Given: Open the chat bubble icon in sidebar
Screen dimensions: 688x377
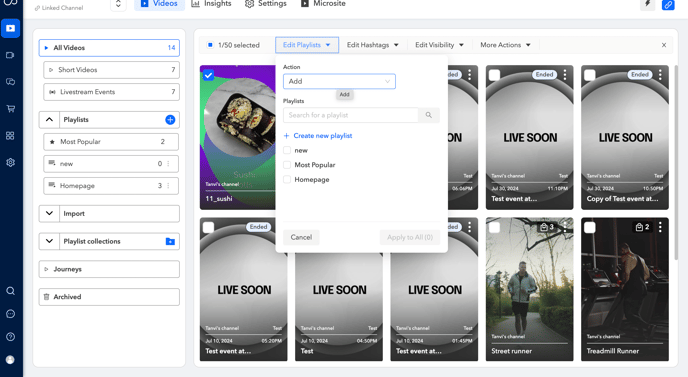Looking at the screenshot, I should [11, 314].
